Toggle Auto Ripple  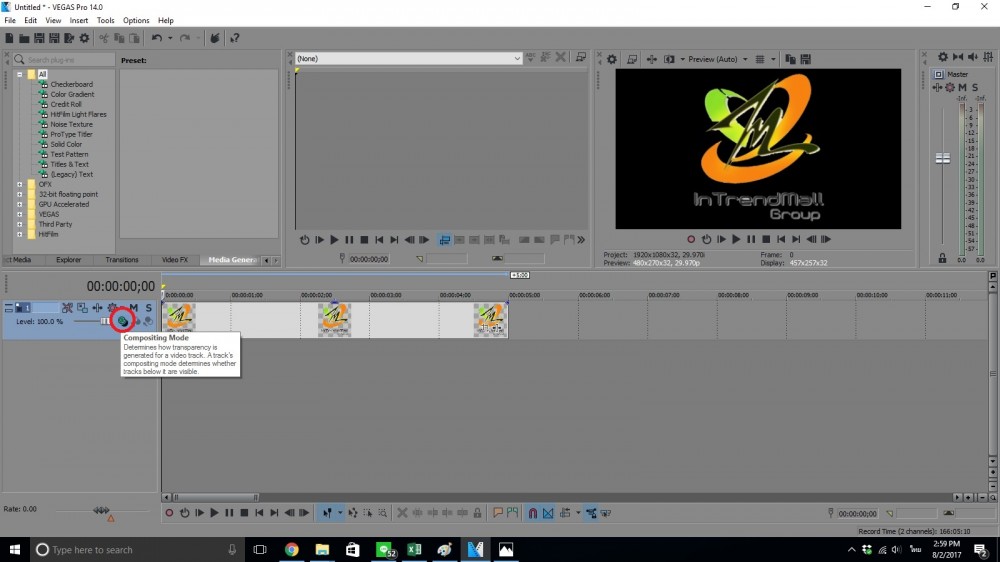[x=565, y=513]
